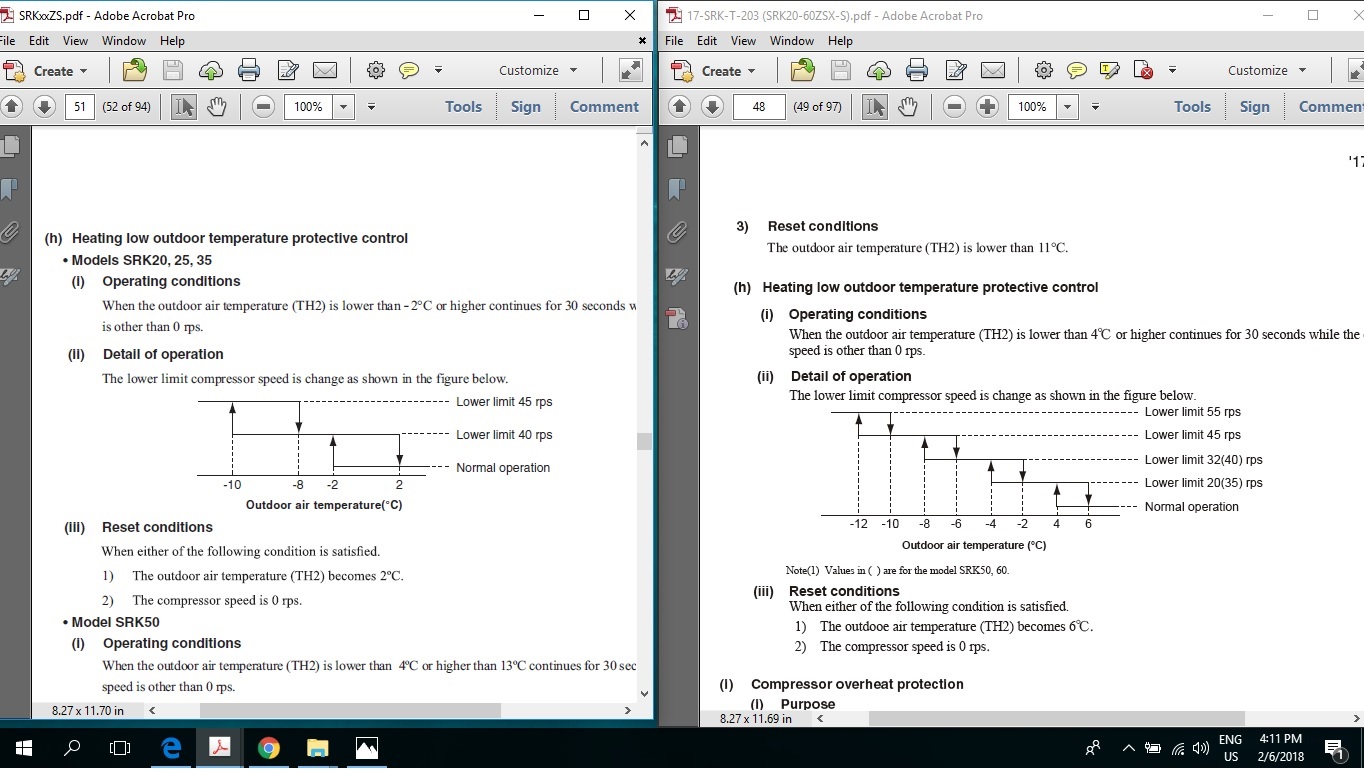1364x776 pixels.
Task: Open Sign pane in 17-SRK-T-203 window
Action: click(1255, 106)
